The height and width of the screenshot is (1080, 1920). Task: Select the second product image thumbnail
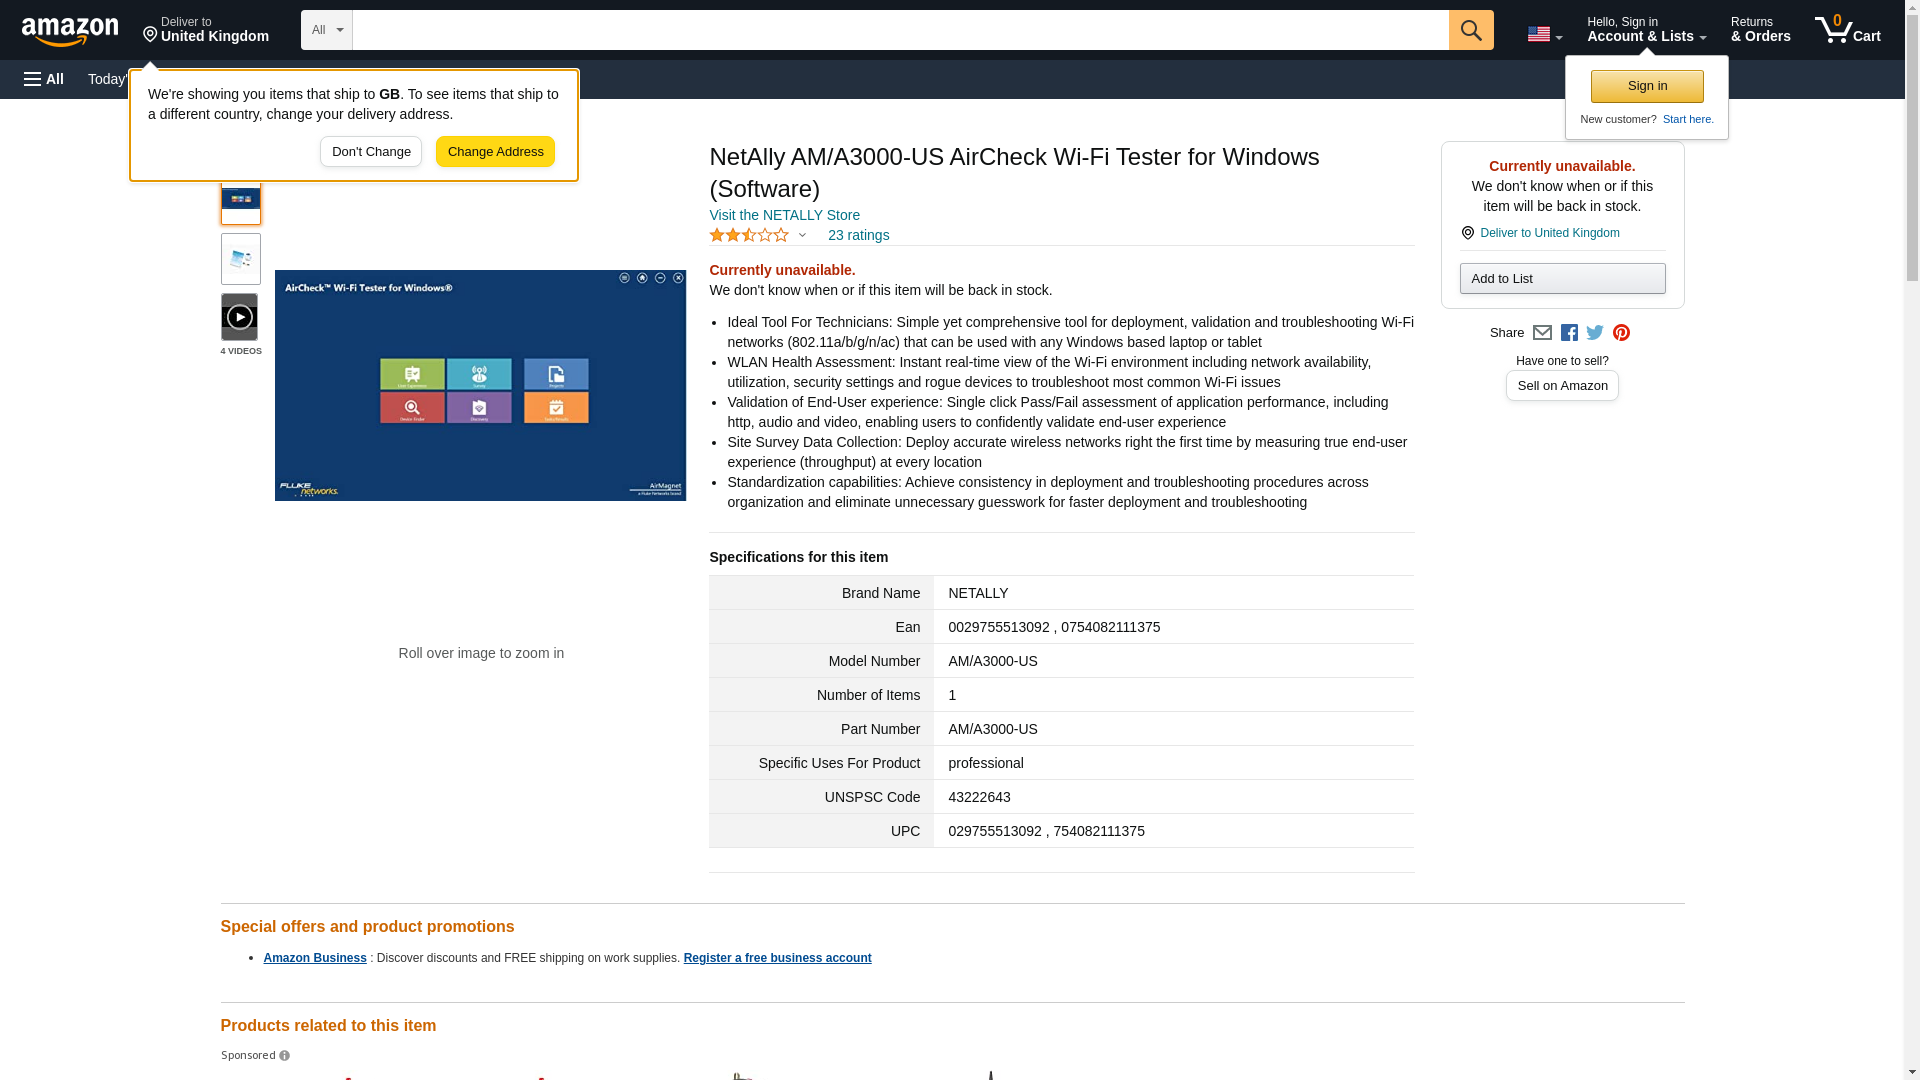240,259
